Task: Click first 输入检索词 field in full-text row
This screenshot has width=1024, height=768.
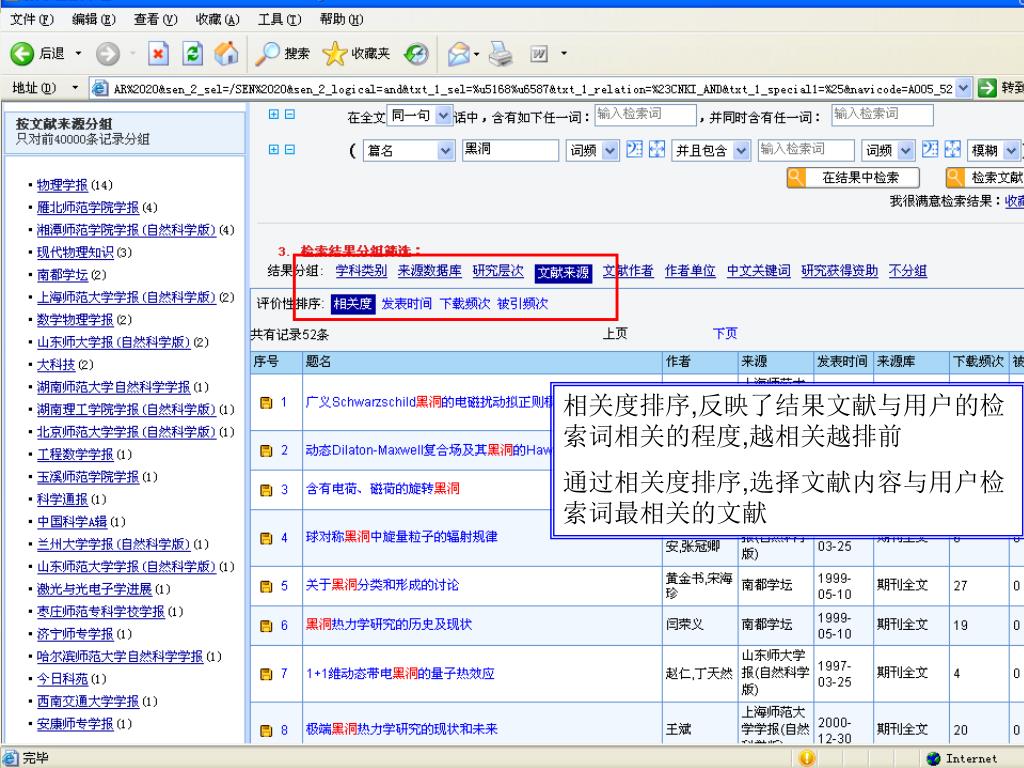Action: coord(645,115)
